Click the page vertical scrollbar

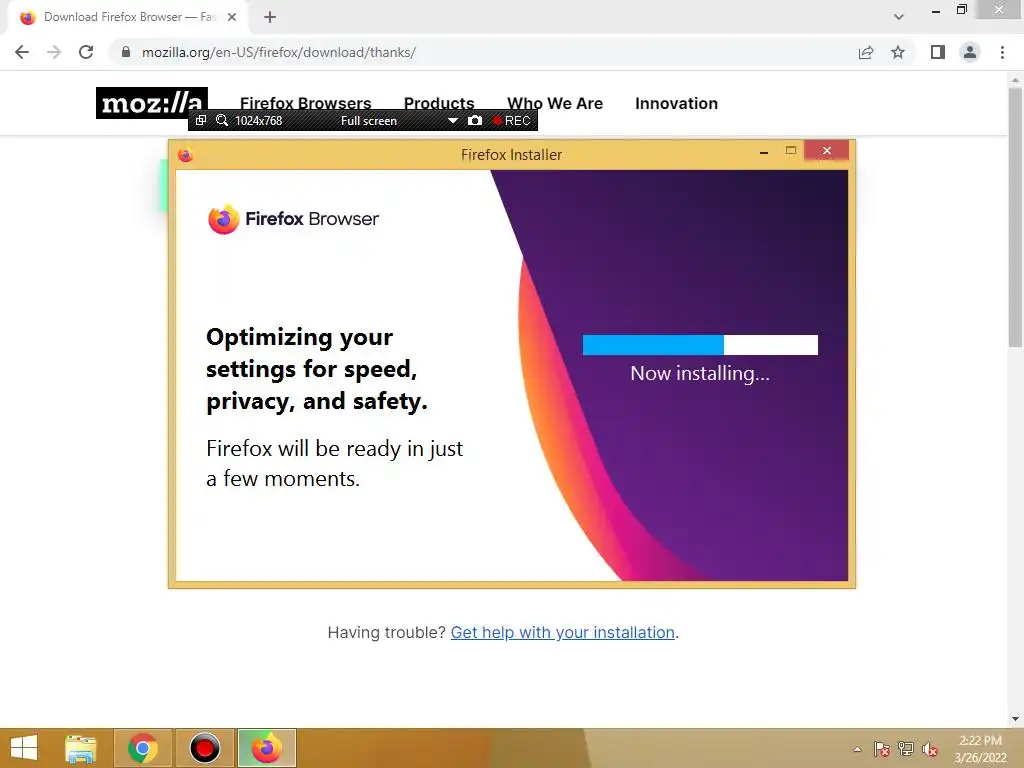tap(1016, 216)
